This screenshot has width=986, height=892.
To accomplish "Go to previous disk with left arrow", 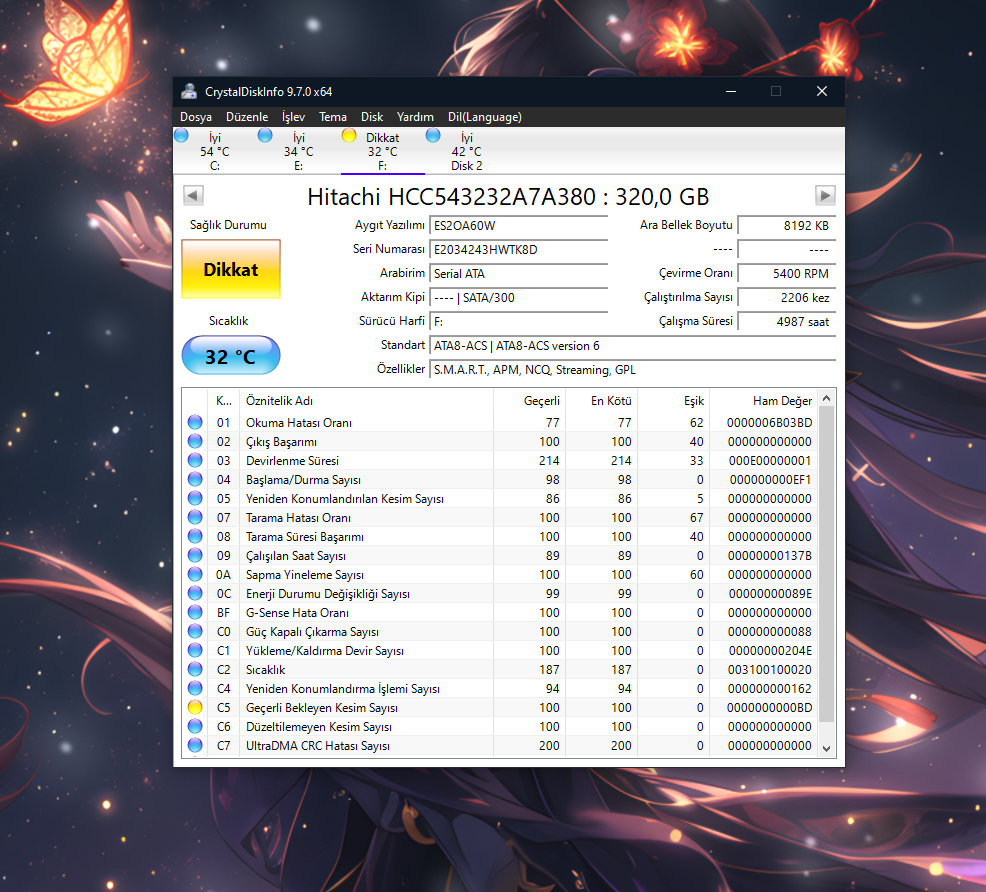I will tap(193, 195).
